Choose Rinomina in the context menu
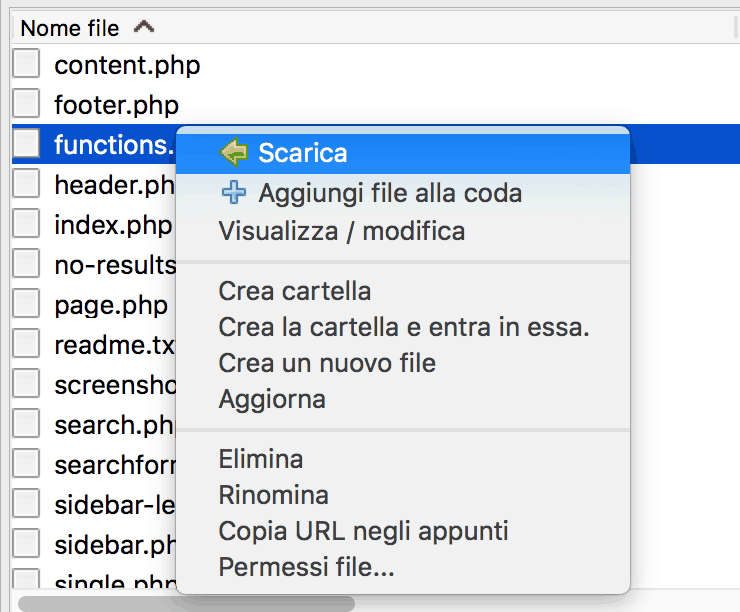Image resolution: width=740 pixels, height=612 pixels. pos(273,495)
